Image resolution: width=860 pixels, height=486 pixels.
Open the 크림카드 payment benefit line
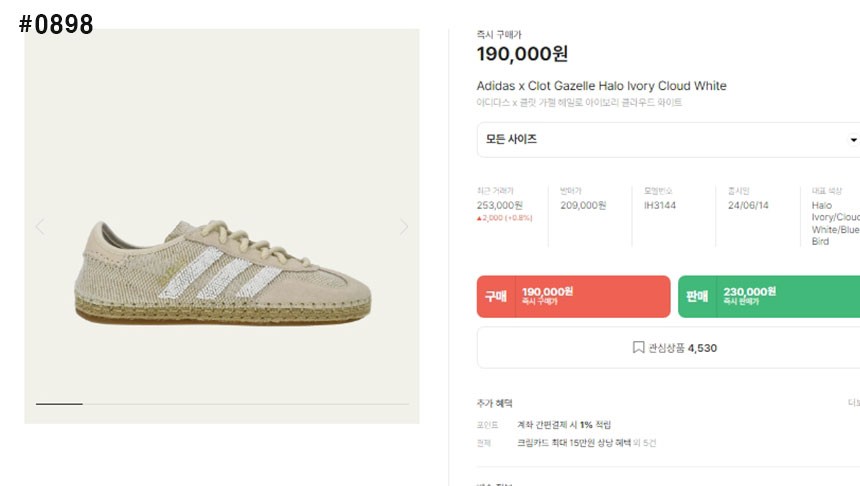(x=586, y=442)
